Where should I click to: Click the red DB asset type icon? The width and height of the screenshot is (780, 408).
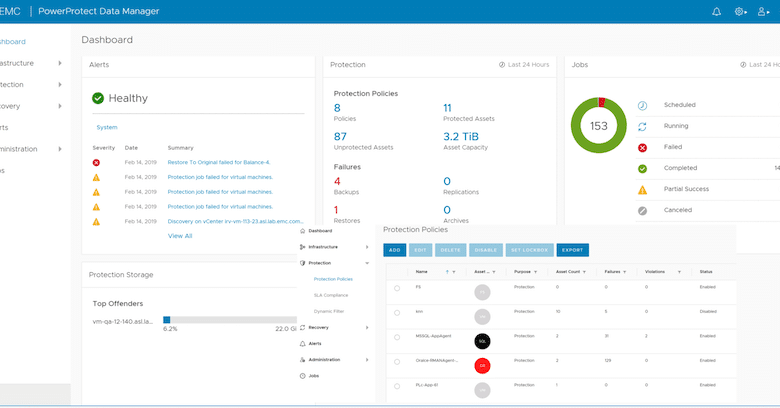click(x=482, y=366)
